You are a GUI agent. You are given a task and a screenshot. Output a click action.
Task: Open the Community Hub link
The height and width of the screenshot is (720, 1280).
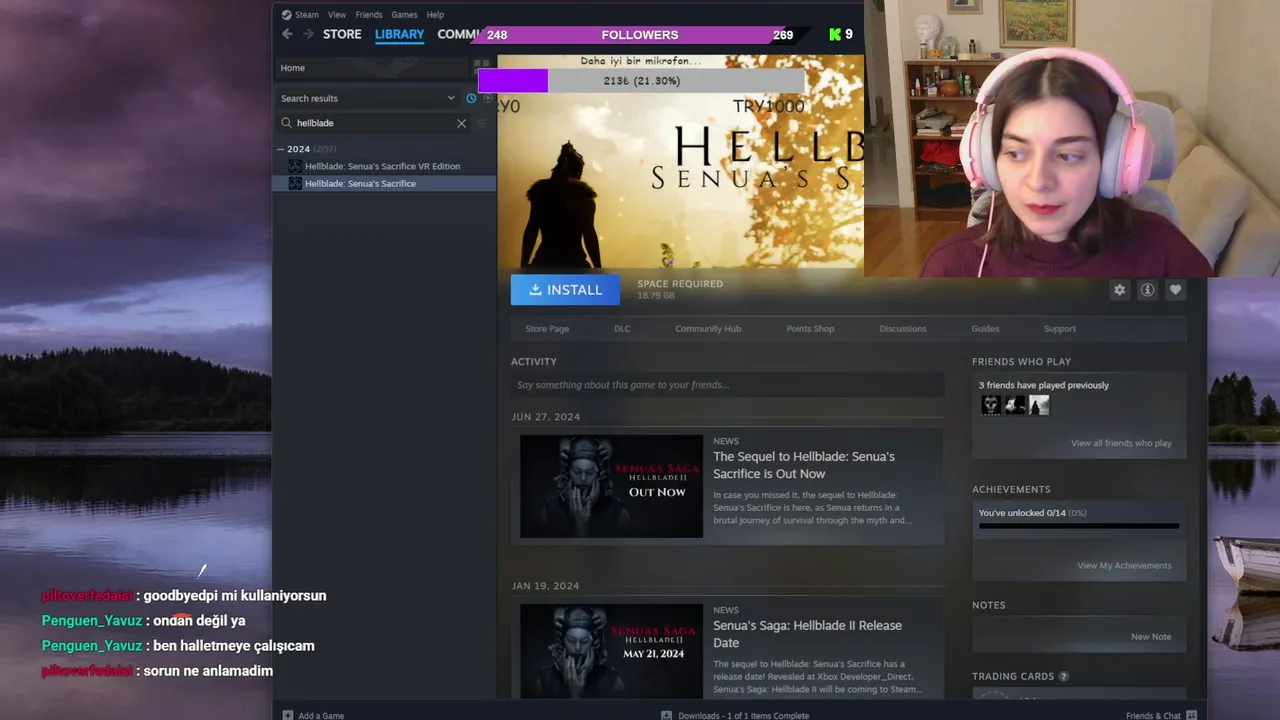point(708,329)
